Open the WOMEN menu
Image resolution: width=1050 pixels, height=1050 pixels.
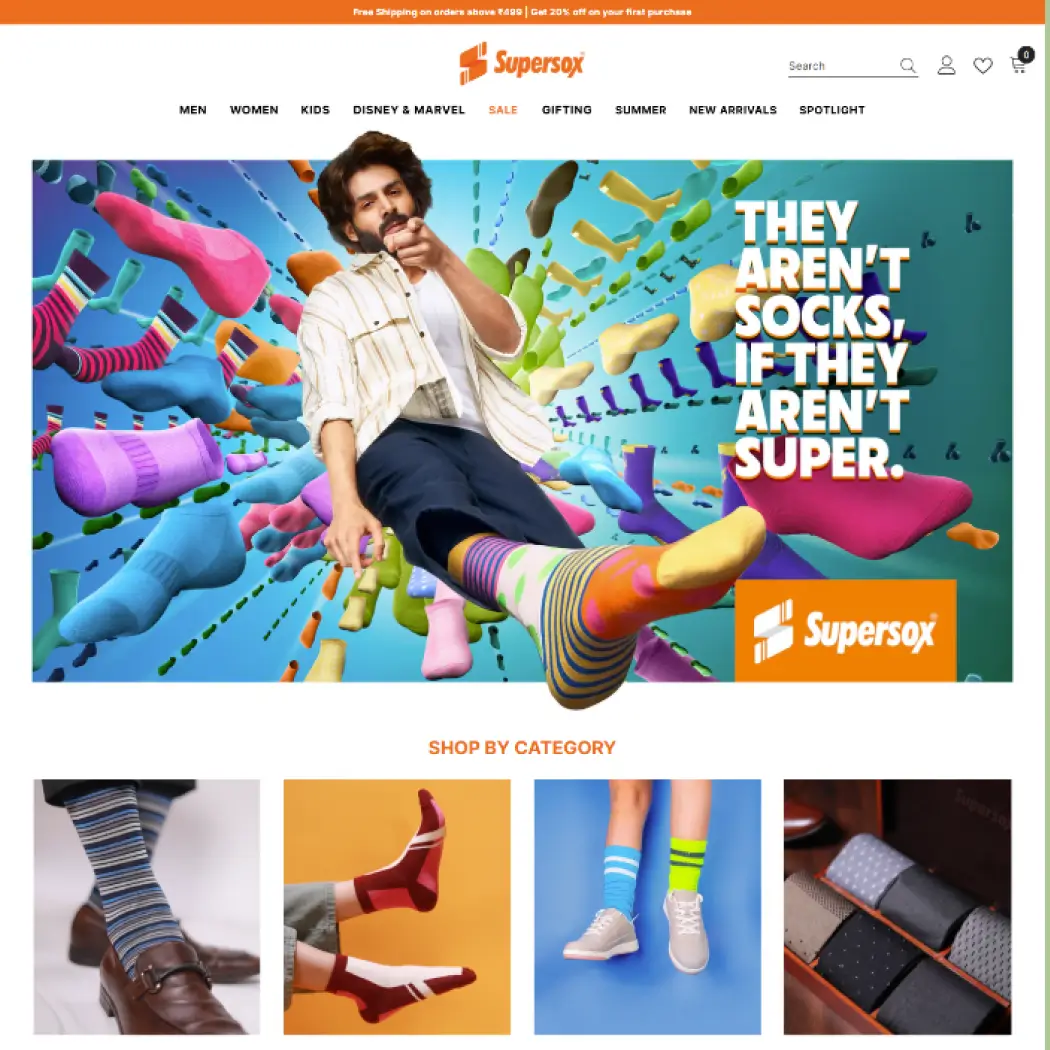pos(254,110)
